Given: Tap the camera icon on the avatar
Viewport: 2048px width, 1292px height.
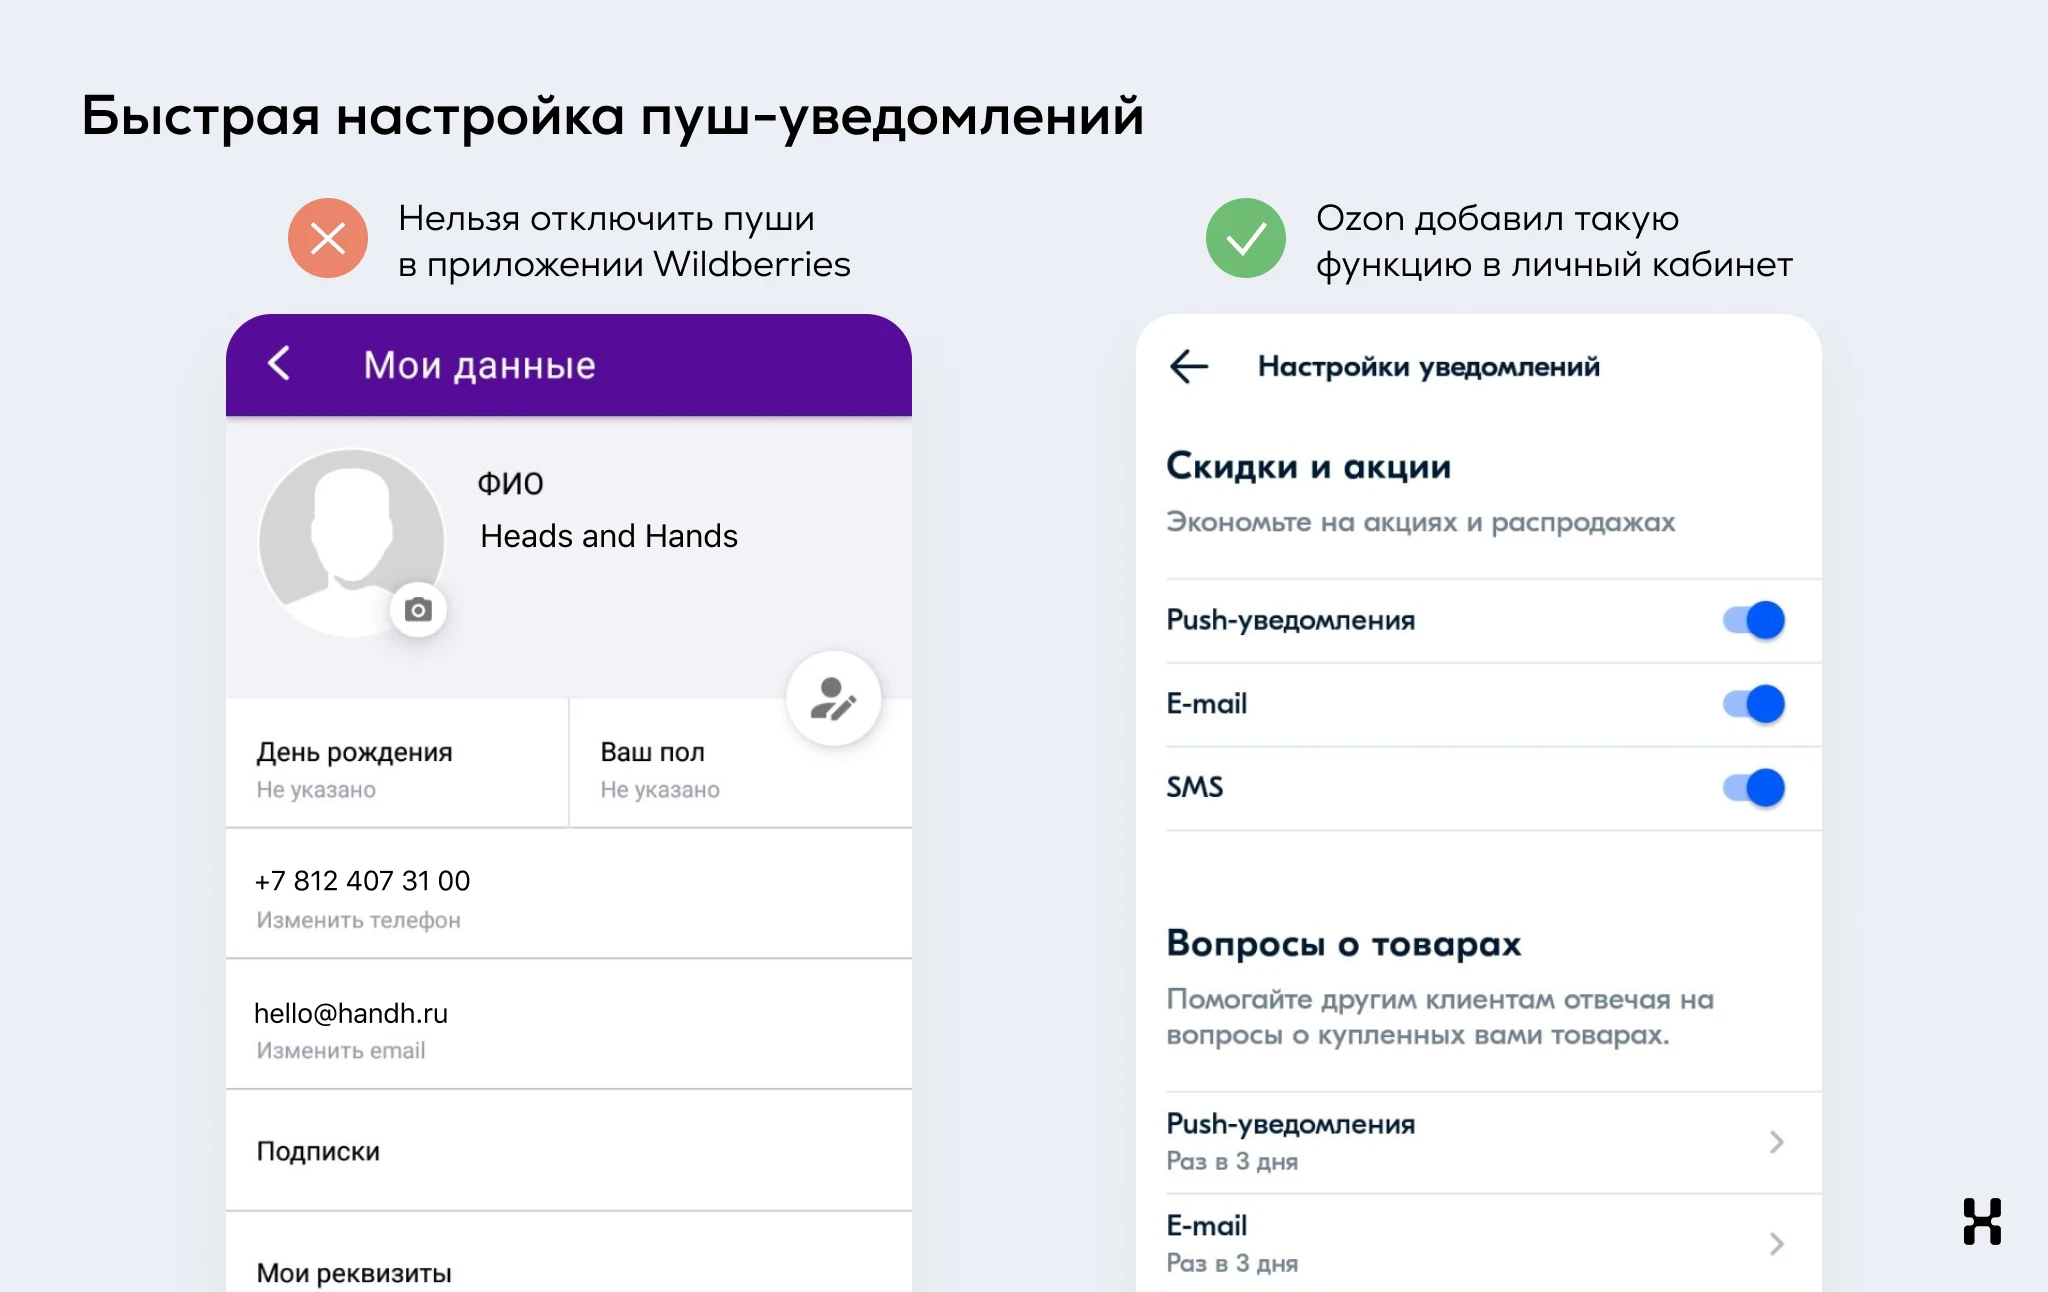Looking at the screenshot, I should (x=418, y=609).
